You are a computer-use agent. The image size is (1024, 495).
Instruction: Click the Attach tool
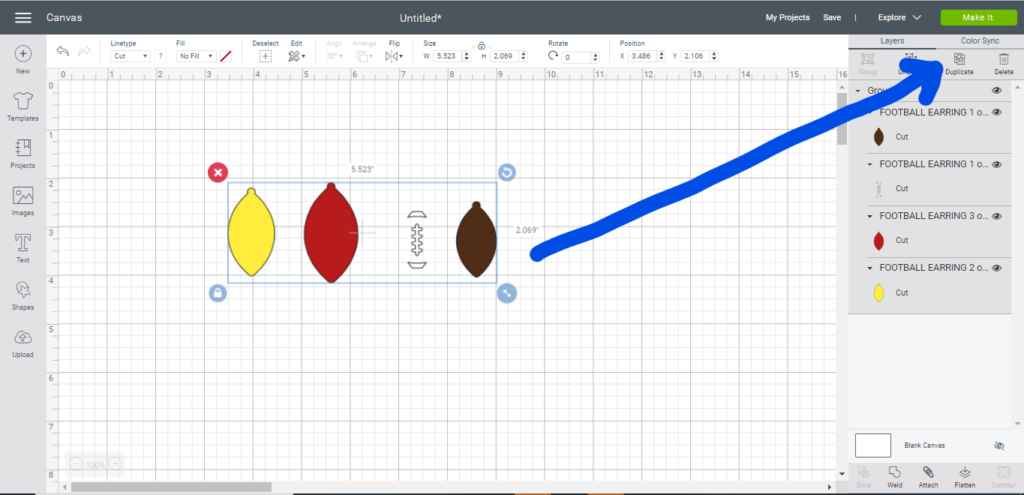(928, 477)
